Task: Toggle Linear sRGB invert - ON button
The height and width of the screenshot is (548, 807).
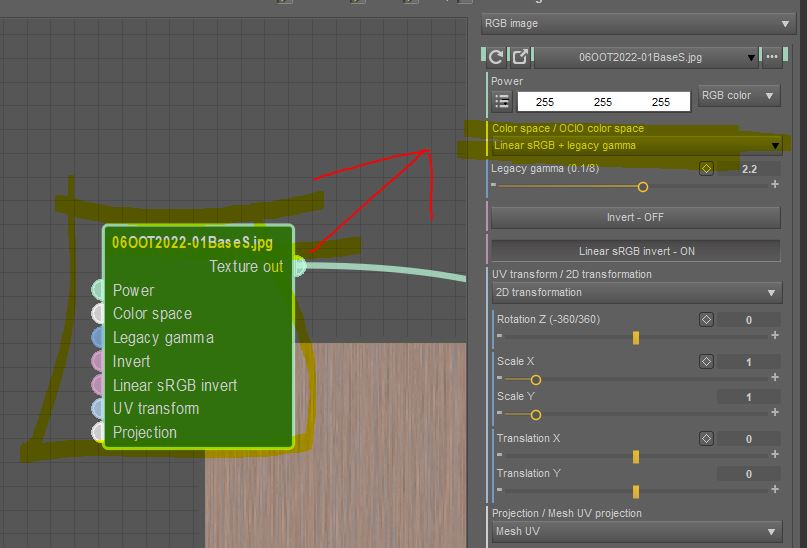Action: pyautogui.click(x=636, y=251)
